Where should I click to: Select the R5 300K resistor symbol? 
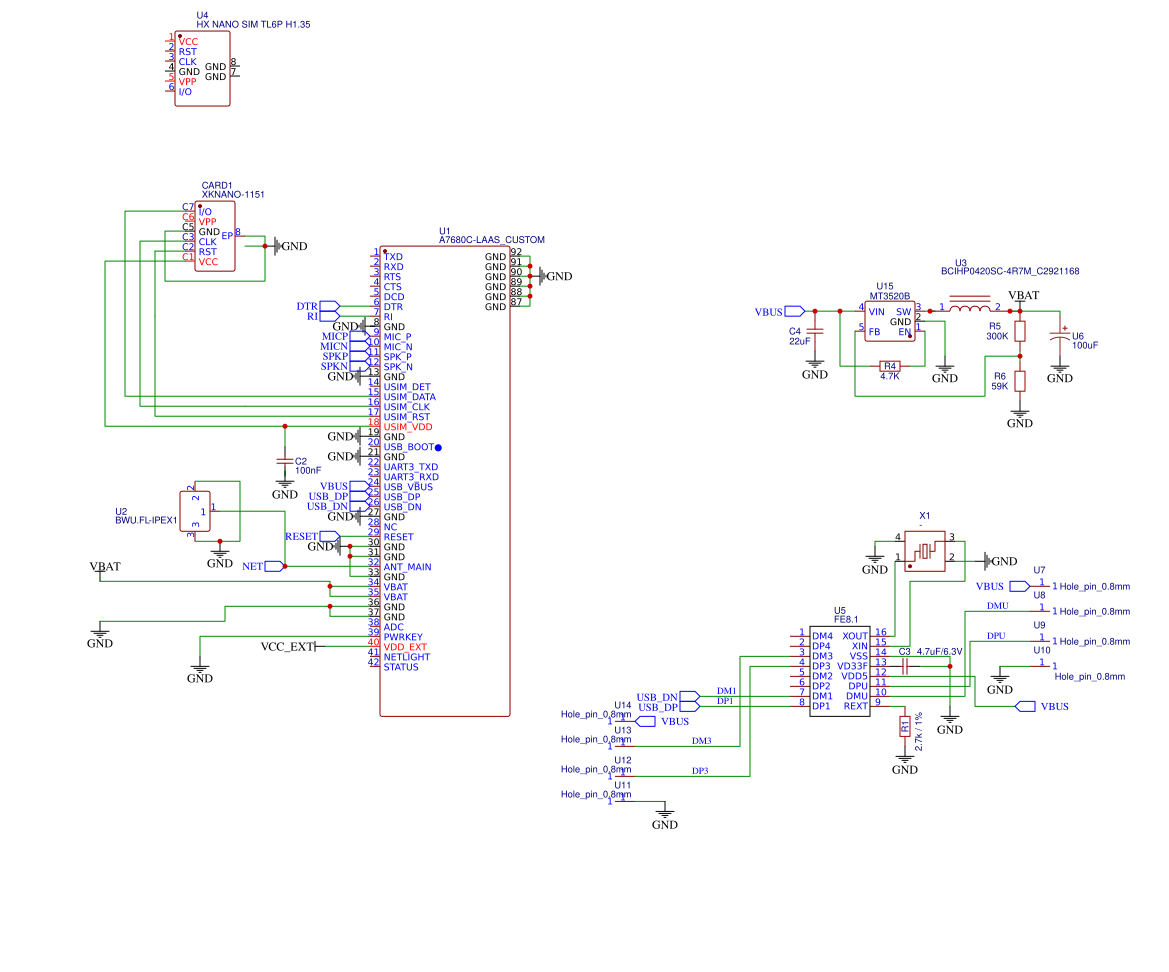pos(1020,331)
